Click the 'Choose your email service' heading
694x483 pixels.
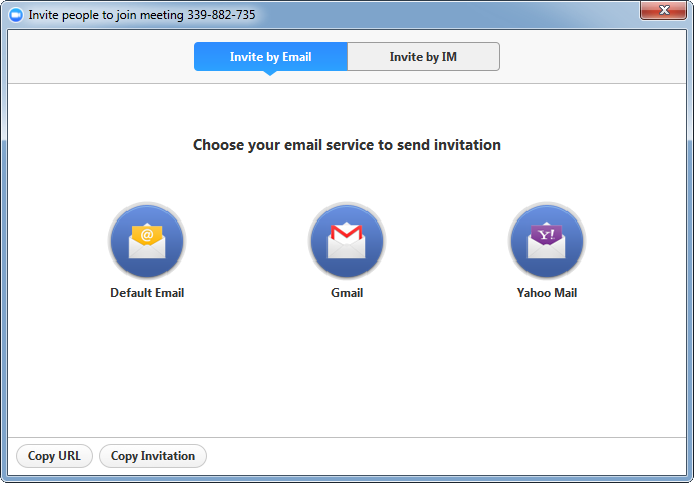point(347,145)
